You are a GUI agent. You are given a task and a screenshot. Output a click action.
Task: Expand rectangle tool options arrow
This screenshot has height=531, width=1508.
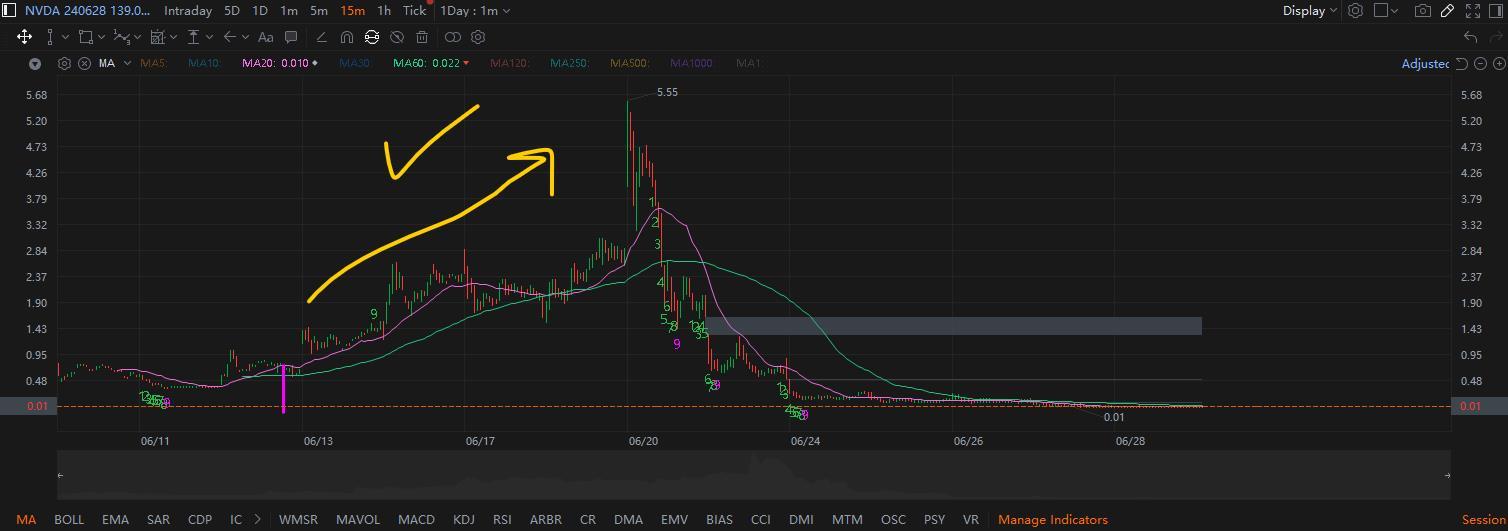pyautogui.click(x=102, y=37)
